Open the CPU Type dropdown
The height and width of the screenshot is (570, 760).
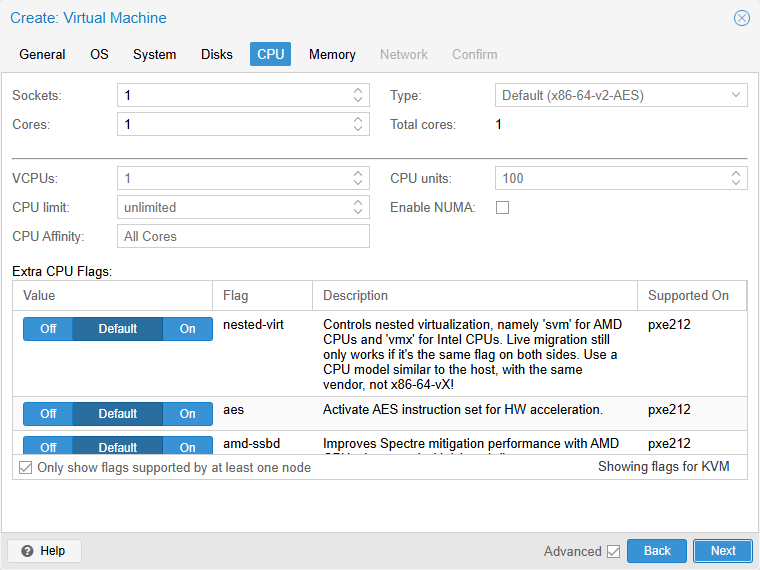[x=736, y=95]
